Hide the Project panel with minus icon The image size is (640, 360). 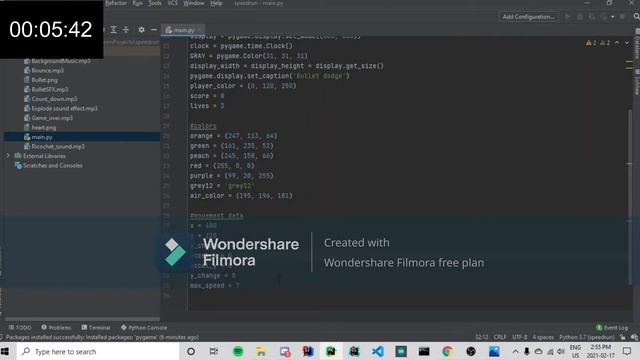[154, 30]
